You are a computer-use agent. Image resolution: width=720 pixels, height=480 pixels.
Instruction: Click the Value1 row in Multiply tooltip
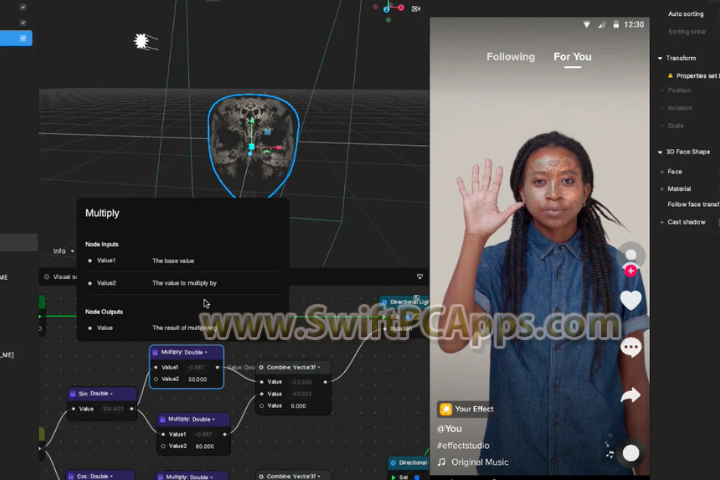(x=182, y=260)
